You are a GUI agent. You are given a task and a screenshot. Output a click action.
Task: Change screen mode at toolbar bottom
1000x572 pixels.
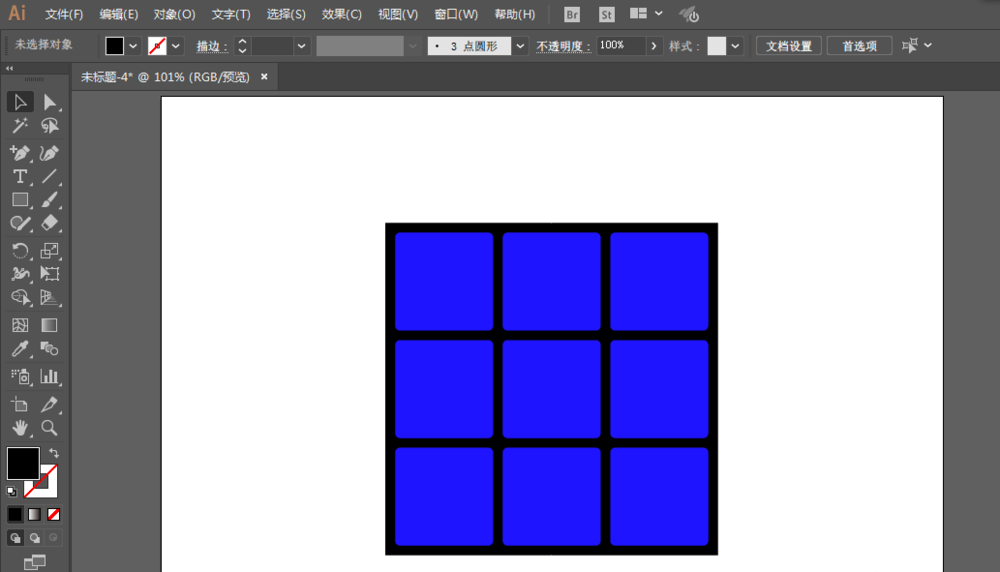click(34, 562)
